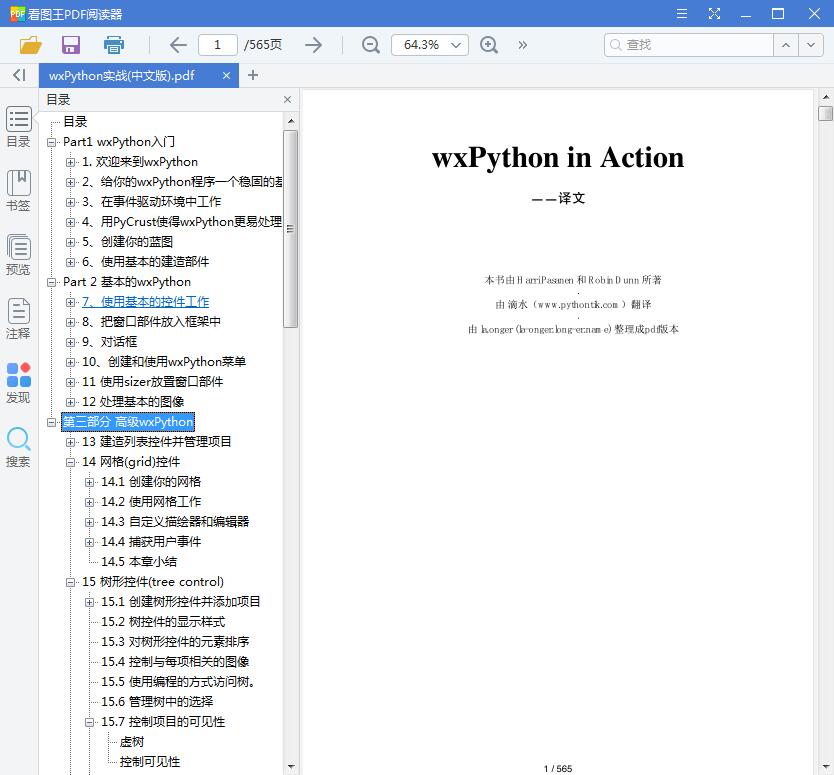Select the wxPython实战(中文版).pdf document tab
Image resolution: width=834 pixels, height=775 pixels.
pos(130,75)
